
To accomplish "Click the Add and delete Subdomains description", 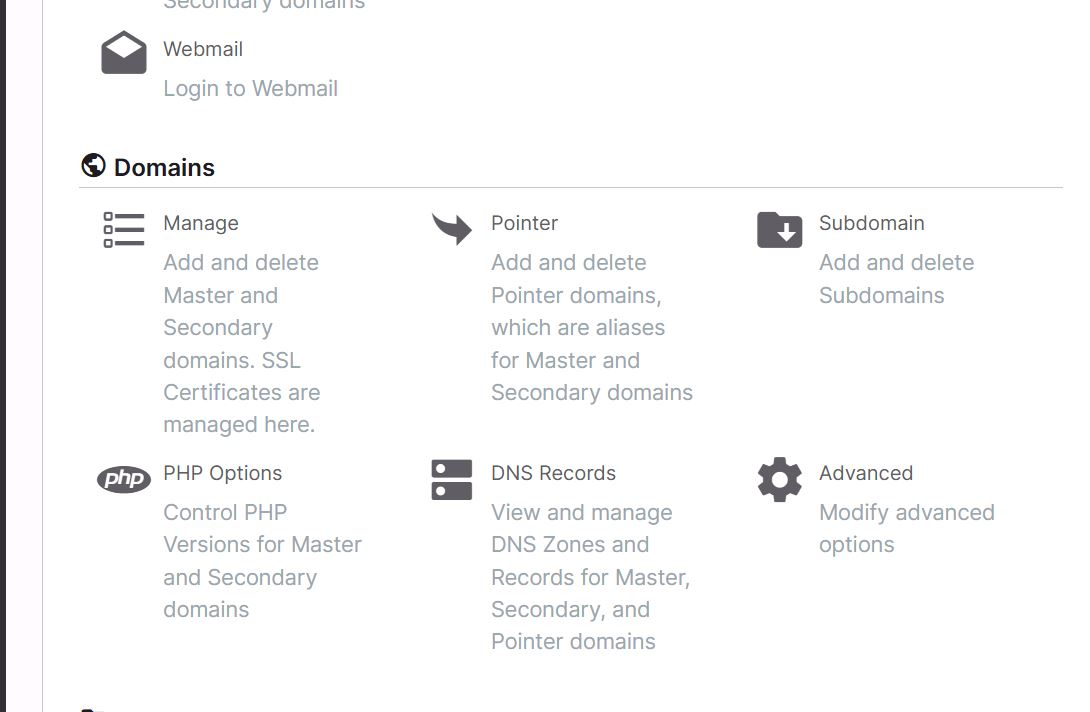I will [896, 279].
